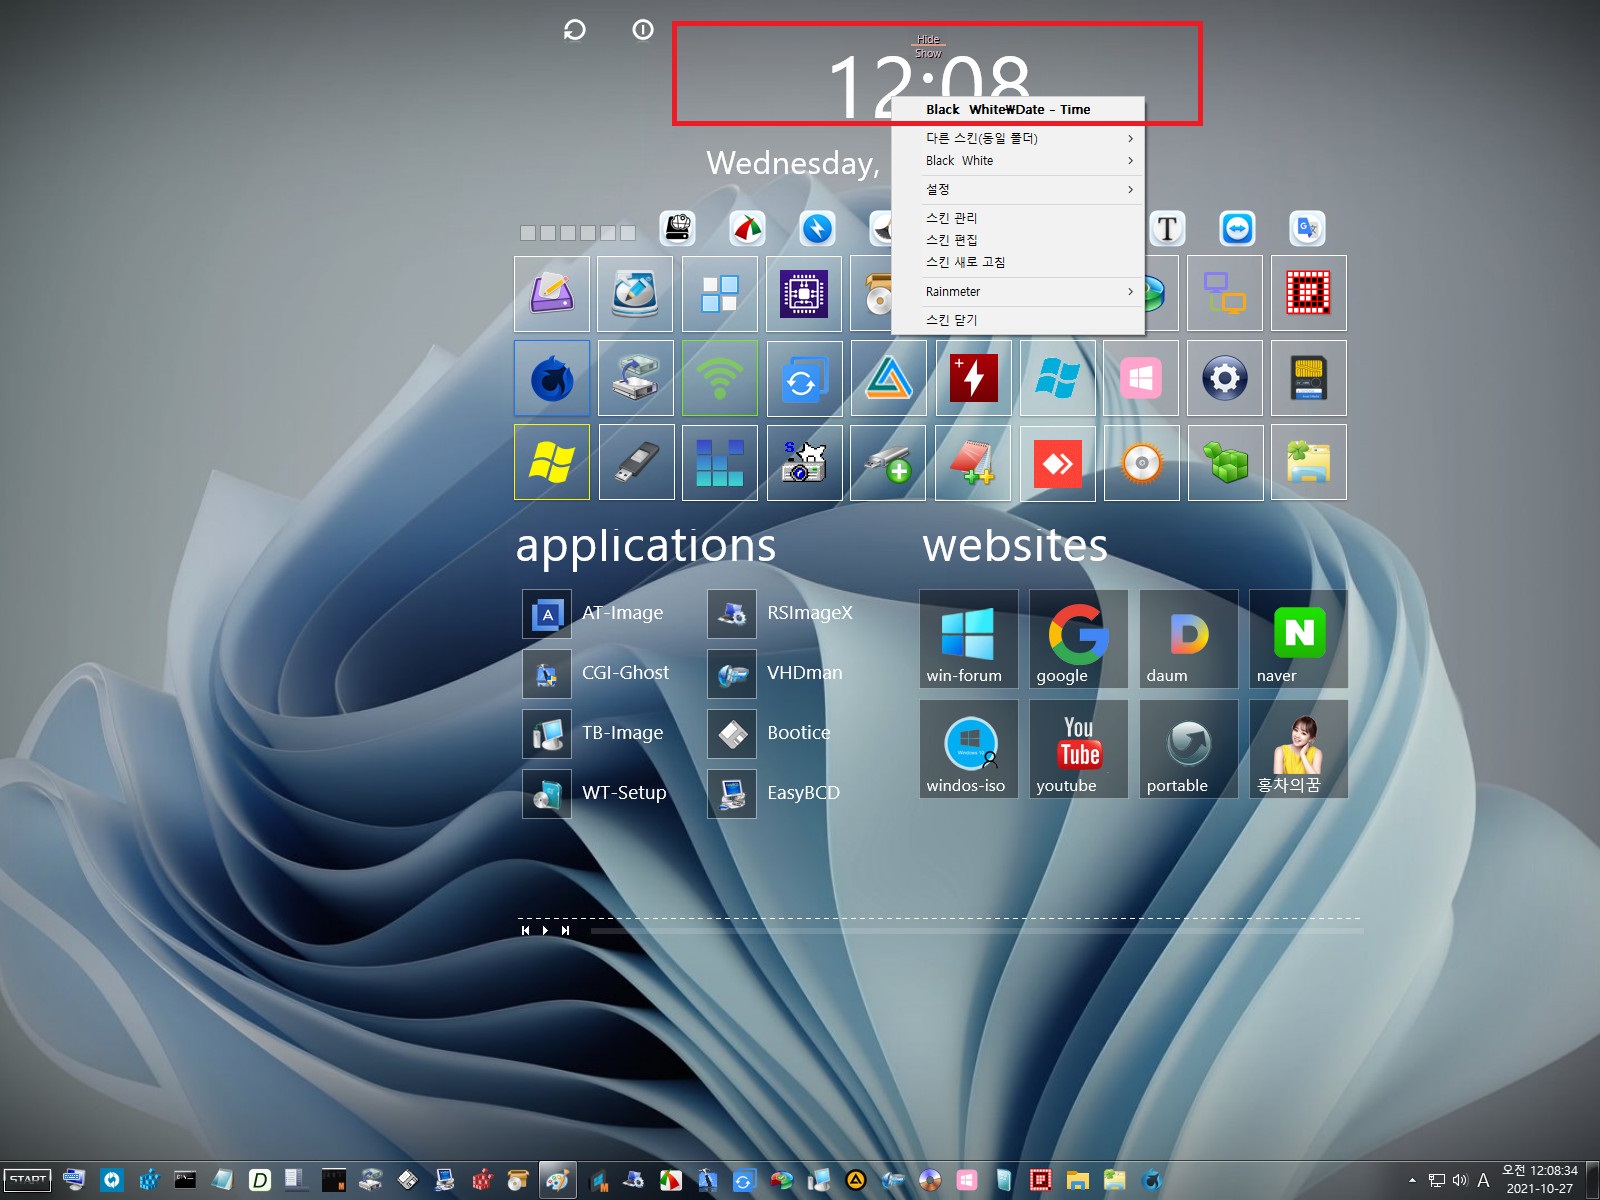This screenshot has height=1200, width=1600.
Task: Open the naver website thumbnail
Action: point(1298,638)
